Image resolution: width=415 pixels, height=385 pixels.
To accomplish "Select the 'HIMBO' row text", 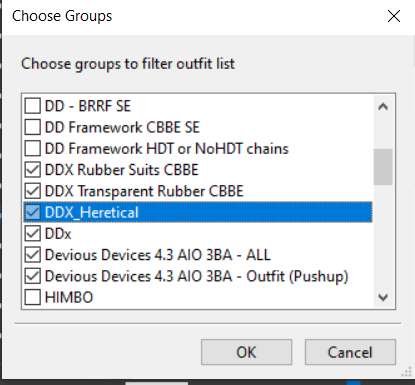I will coord(69,297).
